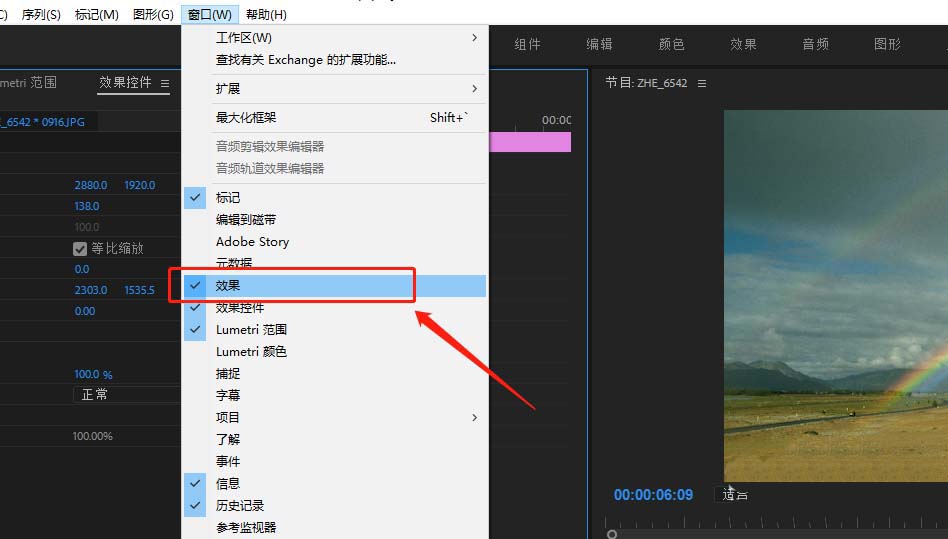
Task: Toggle Lumetri 范围 panel in menu
Action: pyautogui.click(x=334, y=330)
